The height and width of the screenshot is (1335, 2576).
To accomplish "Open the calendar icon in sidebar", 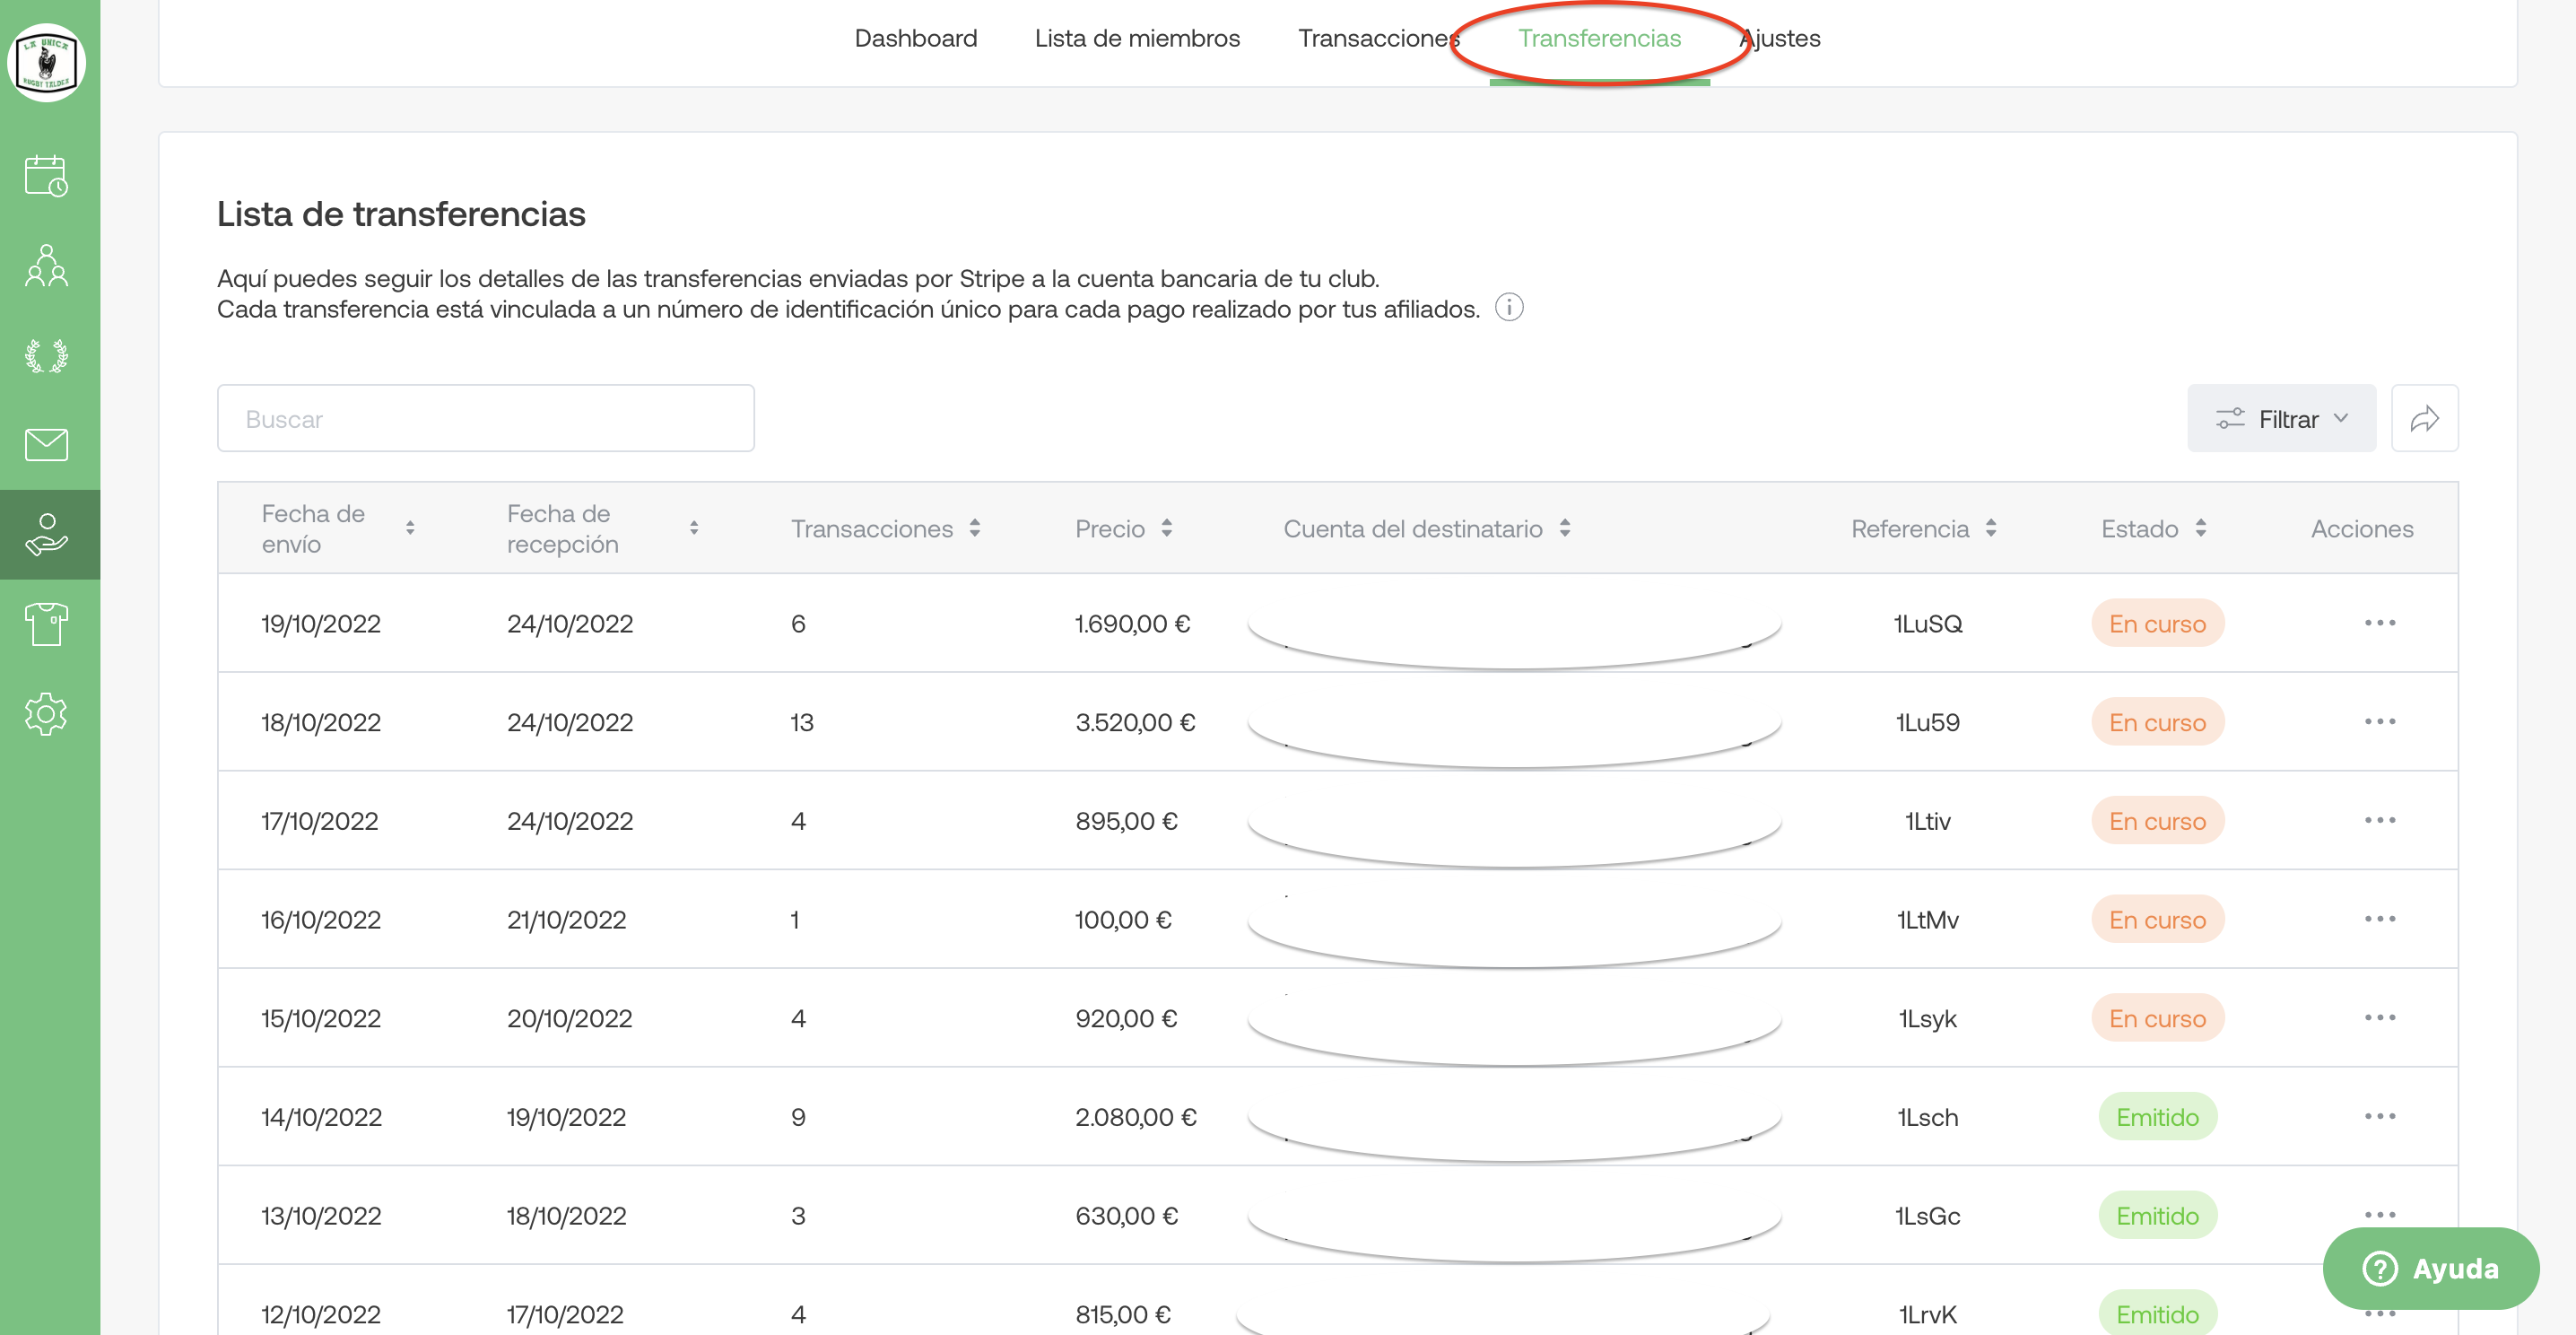I will [x=46, y=176].
